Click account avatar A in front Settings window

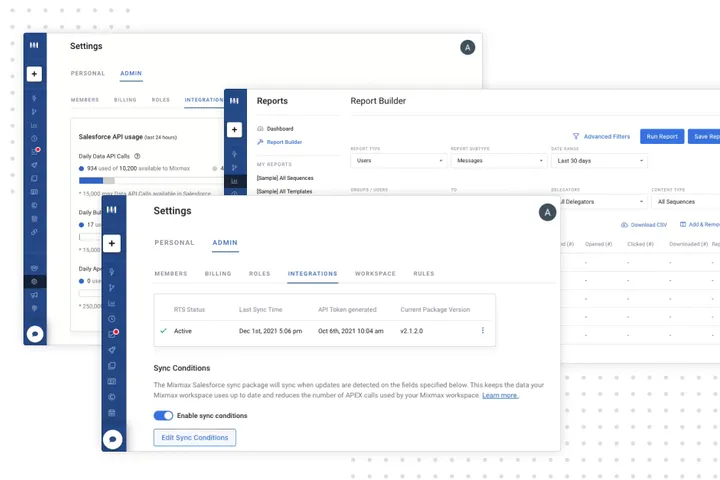coord(547,212)
